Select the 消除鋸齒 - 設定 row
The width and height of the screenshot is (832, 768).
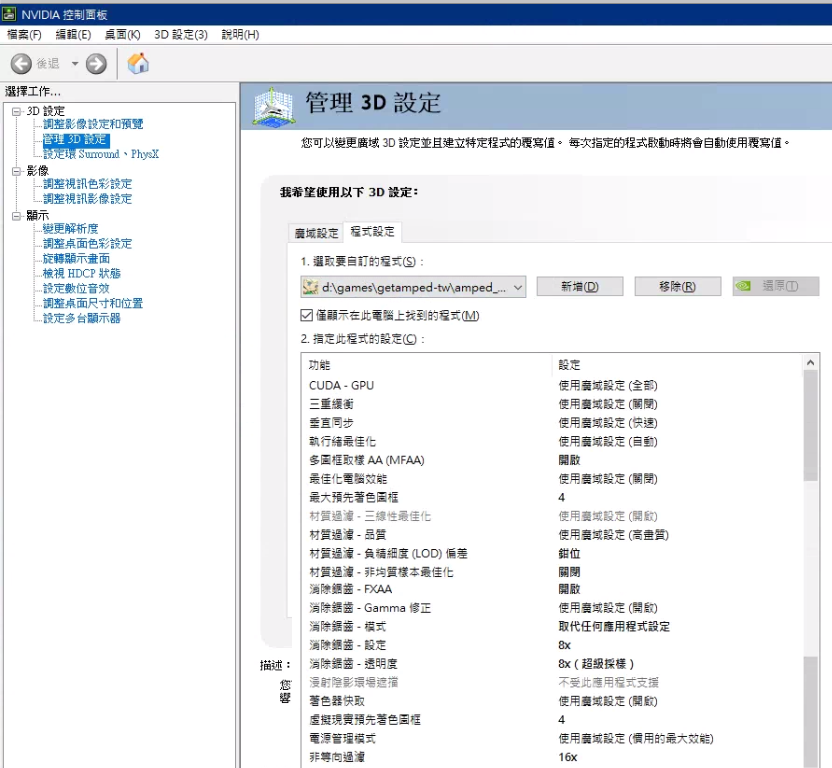click(552, 645)
